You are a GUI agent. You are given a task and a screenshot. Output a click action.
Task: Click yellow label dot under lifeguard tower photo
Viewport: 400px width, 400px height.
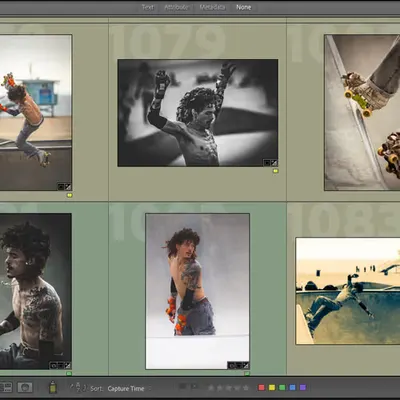[x=69, y=195]
